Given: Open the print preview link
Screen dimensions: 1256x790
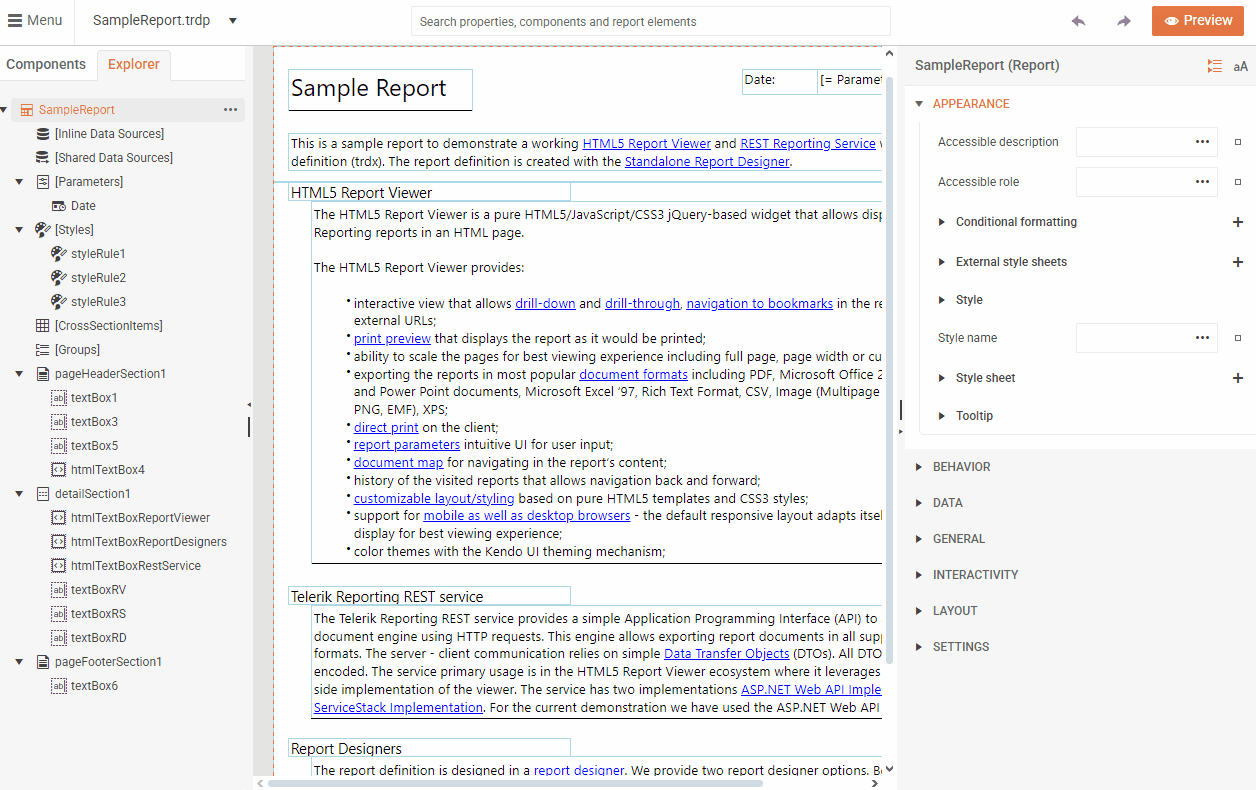Looking at the screenshot, I should (392, 339).
